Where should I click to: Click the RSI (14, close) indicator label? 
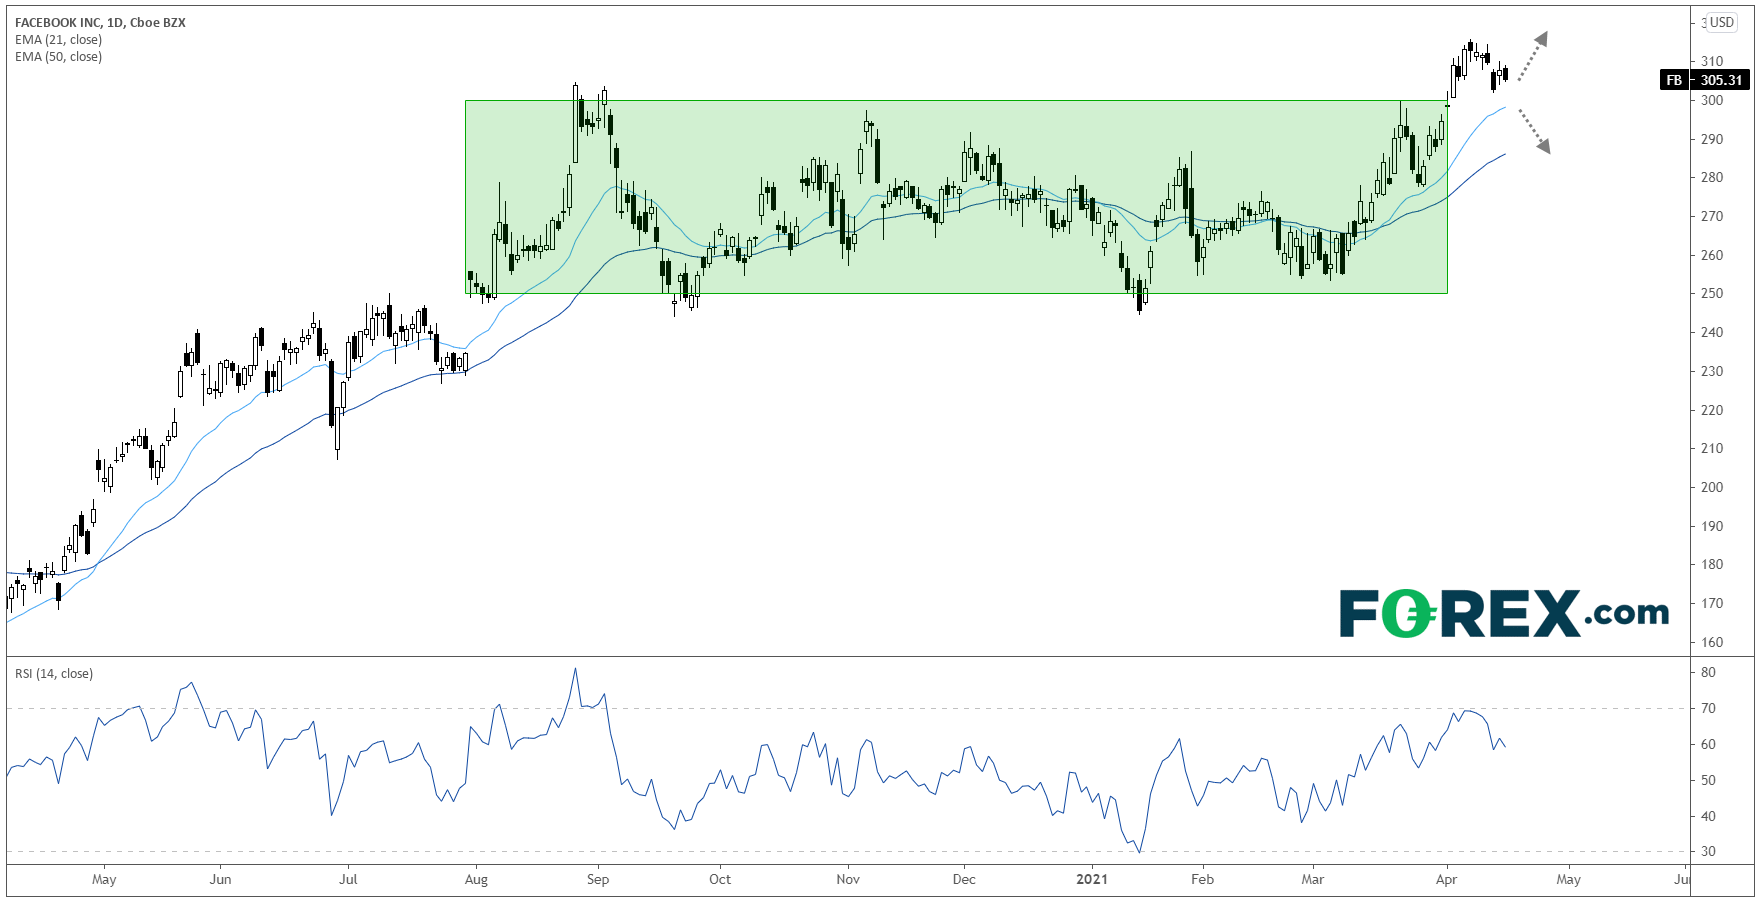[x=54, y=674]
